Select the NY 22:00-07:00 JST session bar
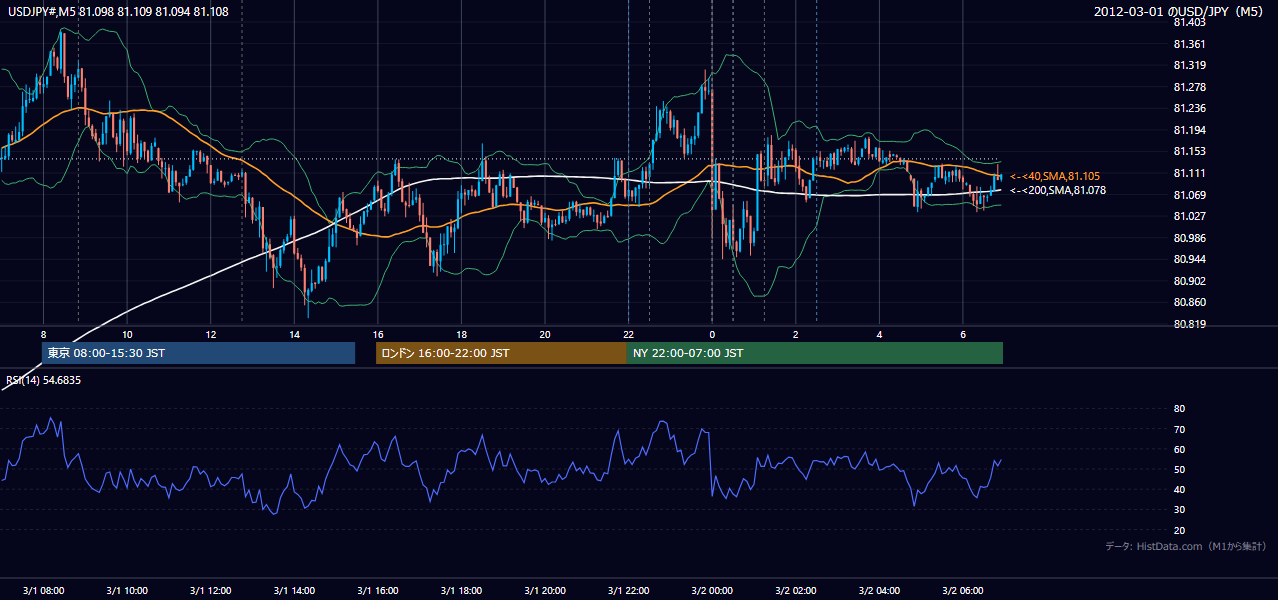 pos(815,353)
